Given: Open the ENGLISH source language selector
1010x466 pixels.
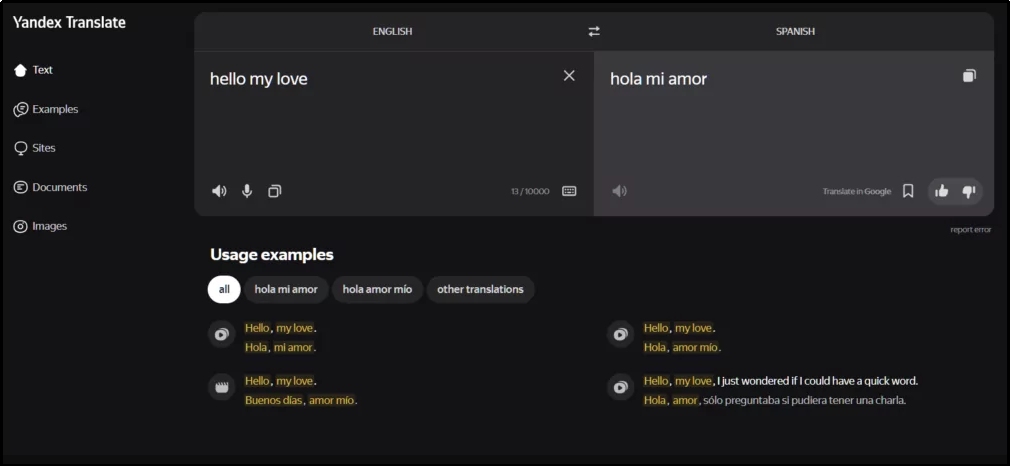Looking at the screenshot, I should (x=392, y=31).
